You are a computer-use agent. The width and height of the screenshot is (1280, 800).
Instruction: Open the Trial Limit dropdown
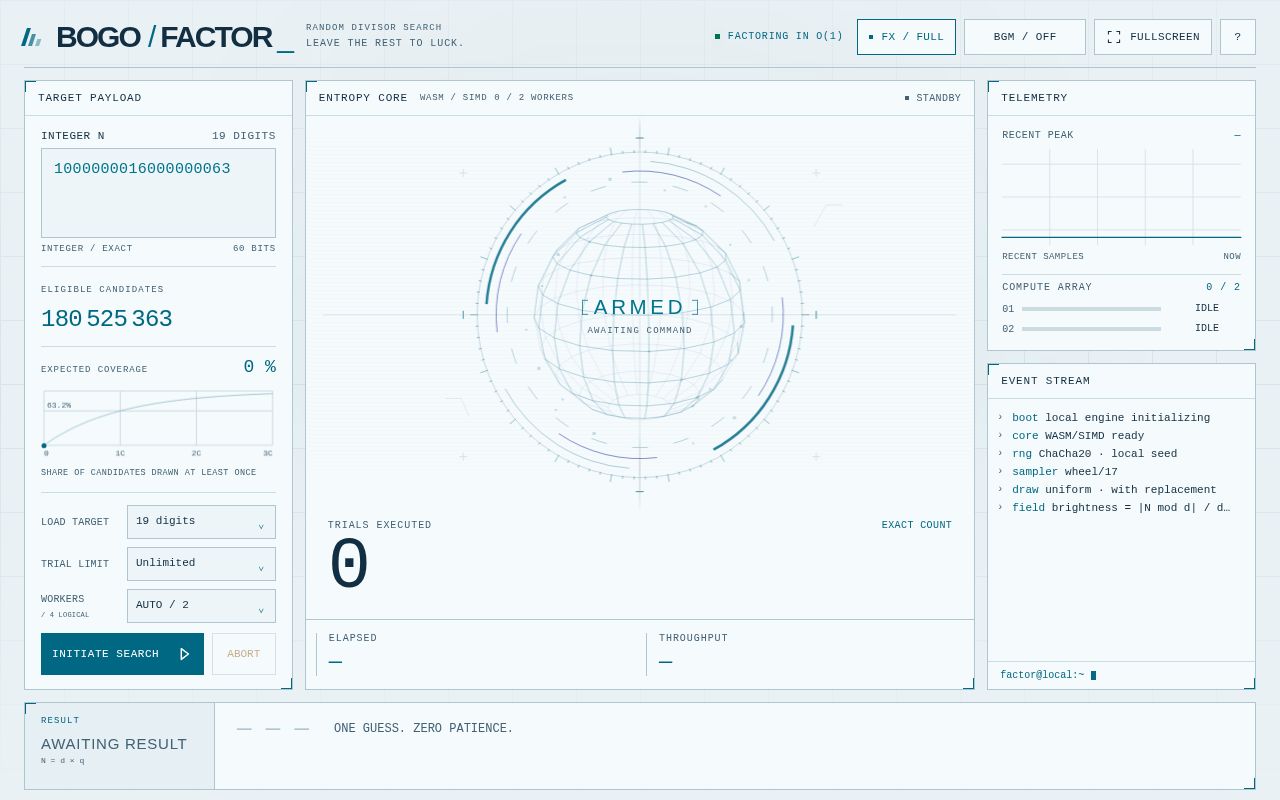click(x=201, y=564)
